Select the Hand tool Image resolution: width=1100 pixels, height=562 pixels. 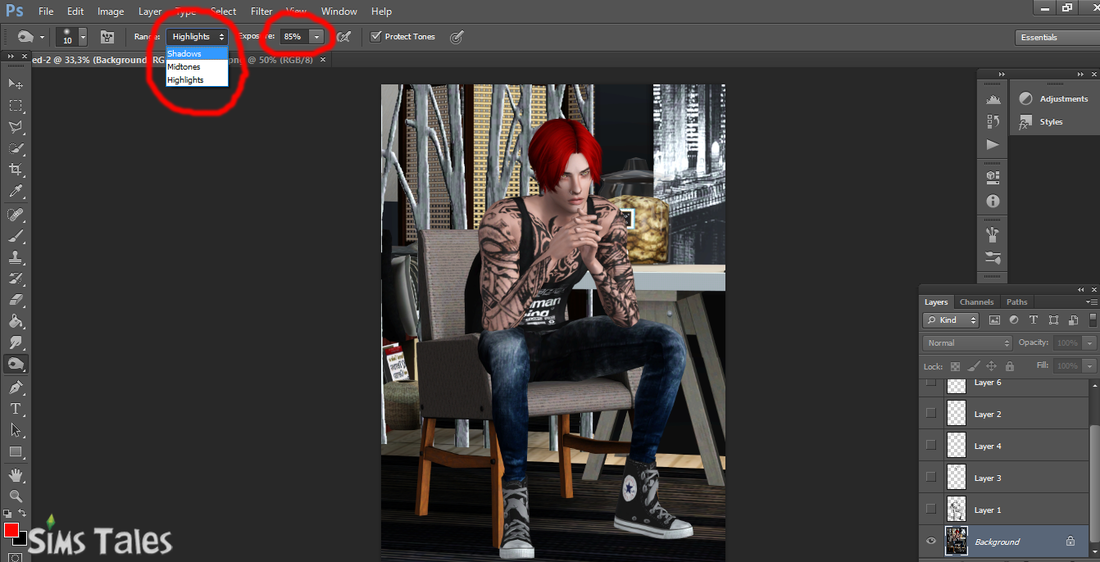[15, 475]
